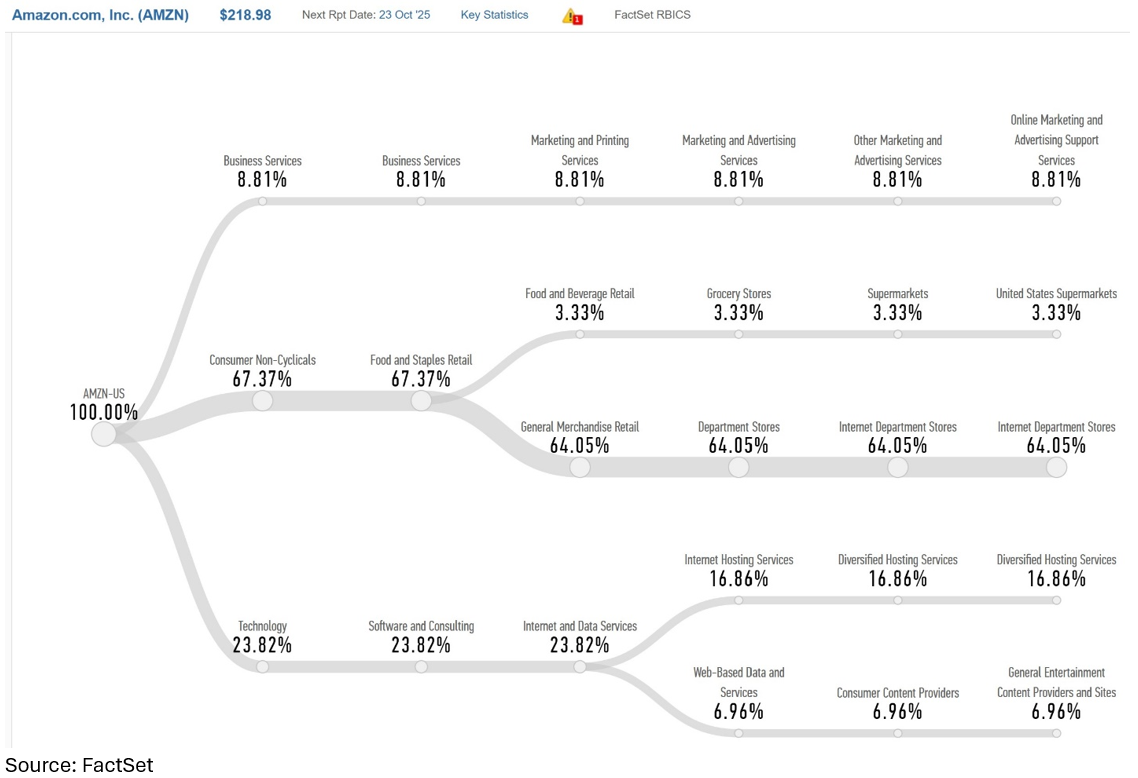Select the Consumer Content Providers 6.96% node

[x=898, y=733]
